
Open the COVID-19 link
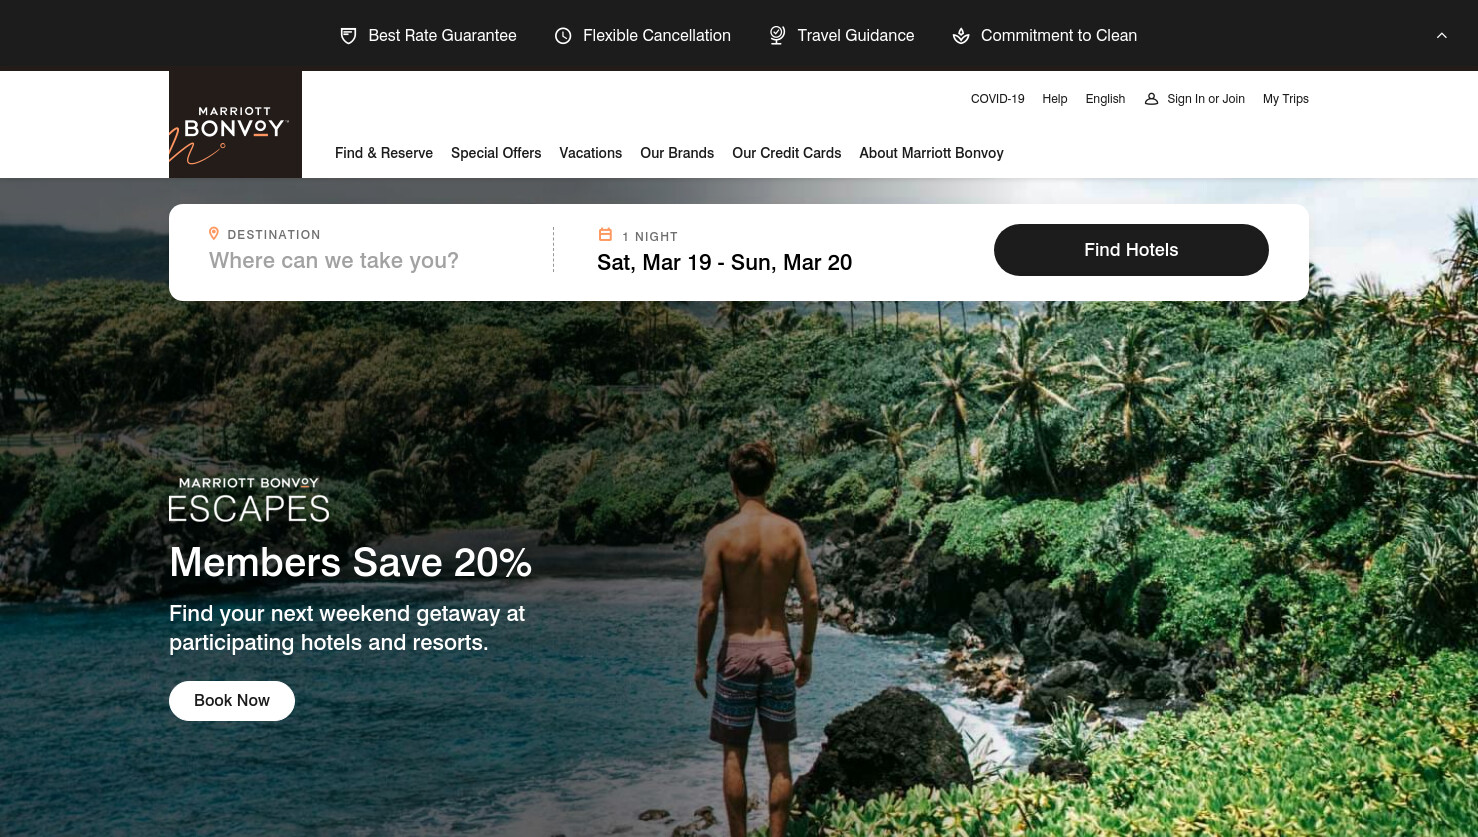[997, 99]
